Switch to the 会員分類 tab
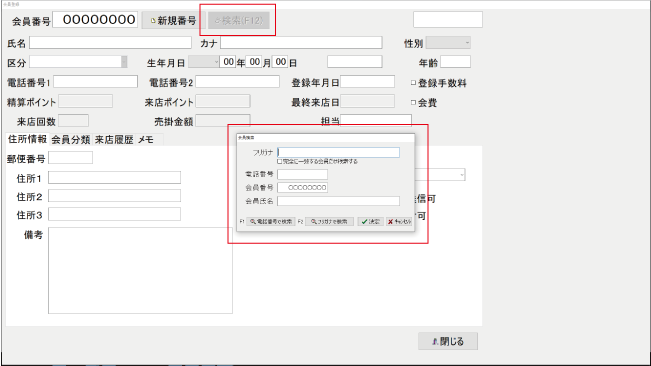 coord(71,140)
